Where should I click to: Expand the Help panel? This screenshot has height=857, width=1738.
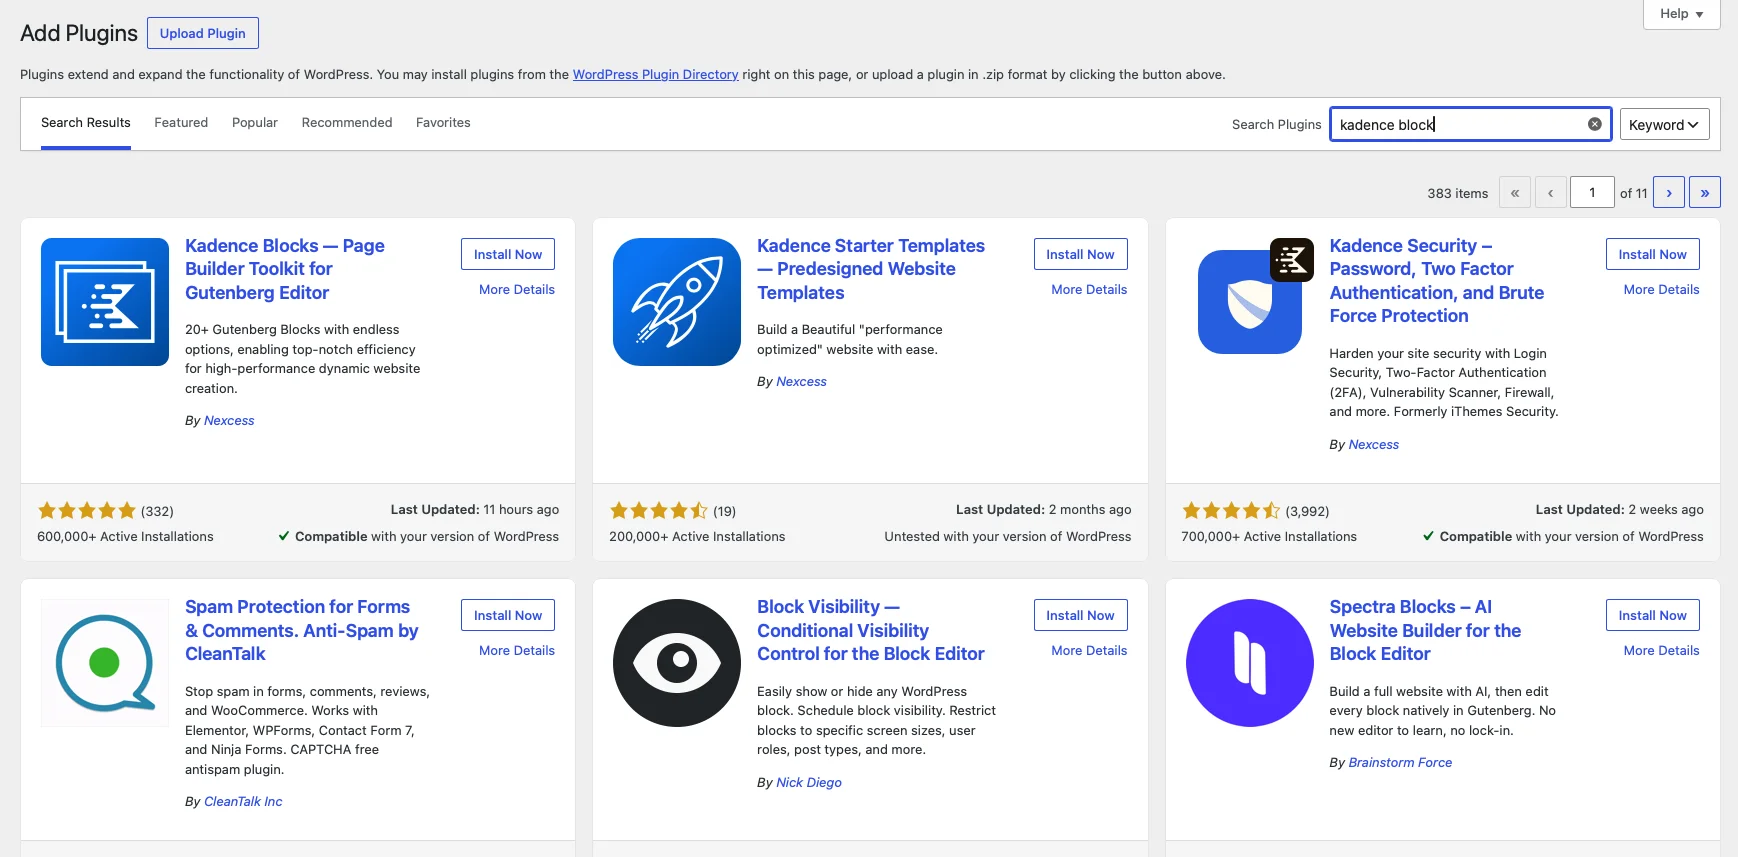[1681, 14]
